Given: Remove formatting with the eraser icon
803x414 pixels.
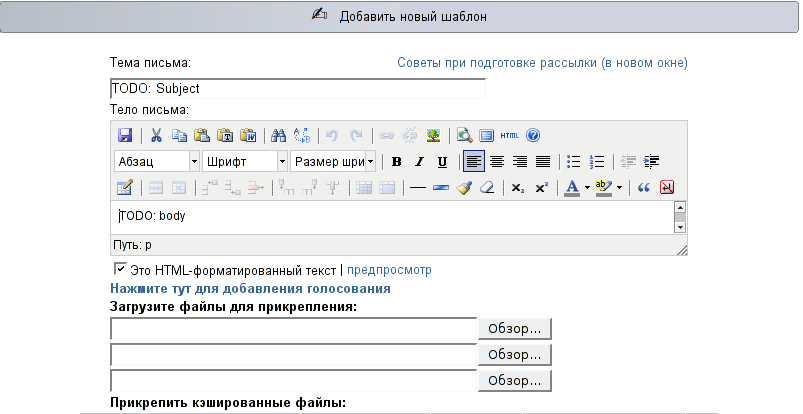Looking at the screenshot, I should coord(487,188).
